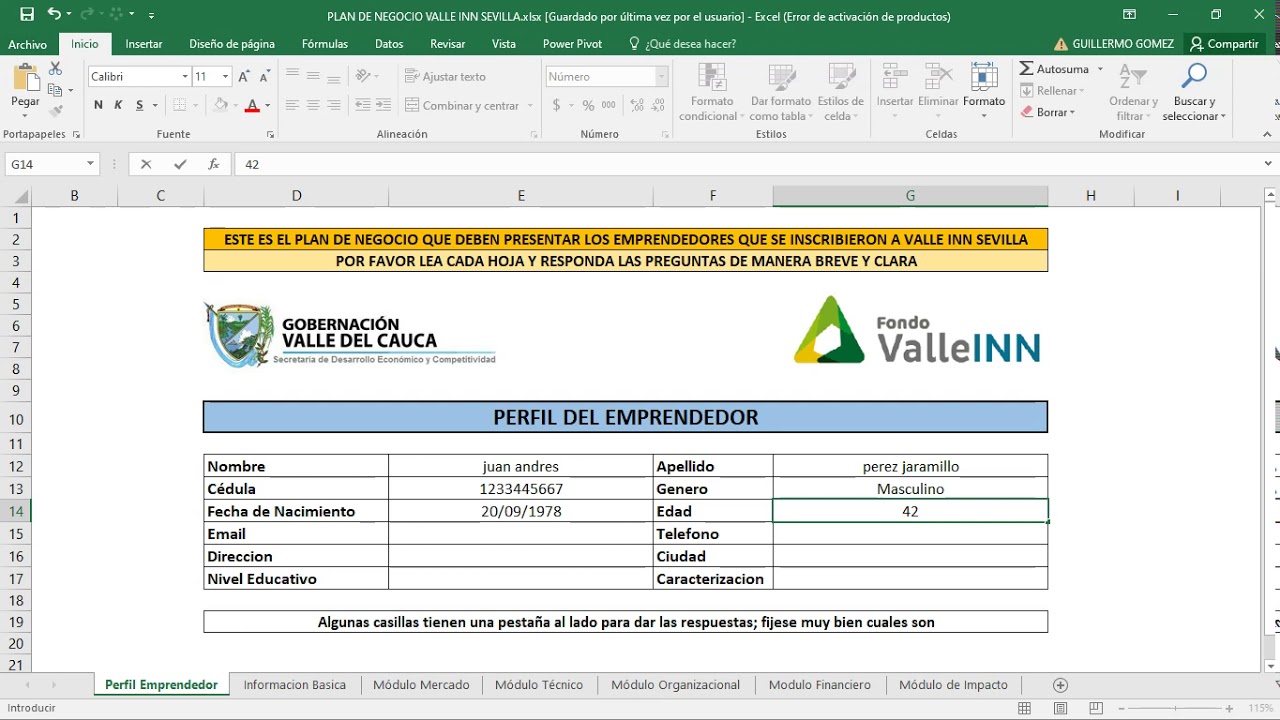Image resolution: width=1280 pixels, height=720 pixels.
Task: Click the Cut scissors icon
Action: (x=55, y=68)
